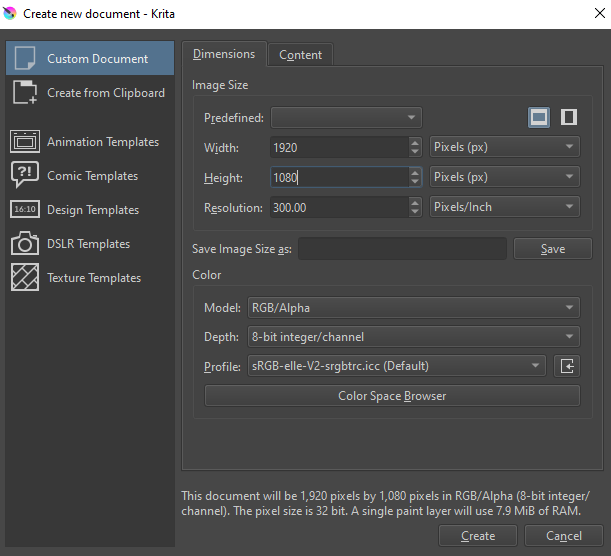Image resolution: width=611 pixels, height=556 pixels.
Task: Increase Resolution with the up arrow
Action: coord(415,202)
